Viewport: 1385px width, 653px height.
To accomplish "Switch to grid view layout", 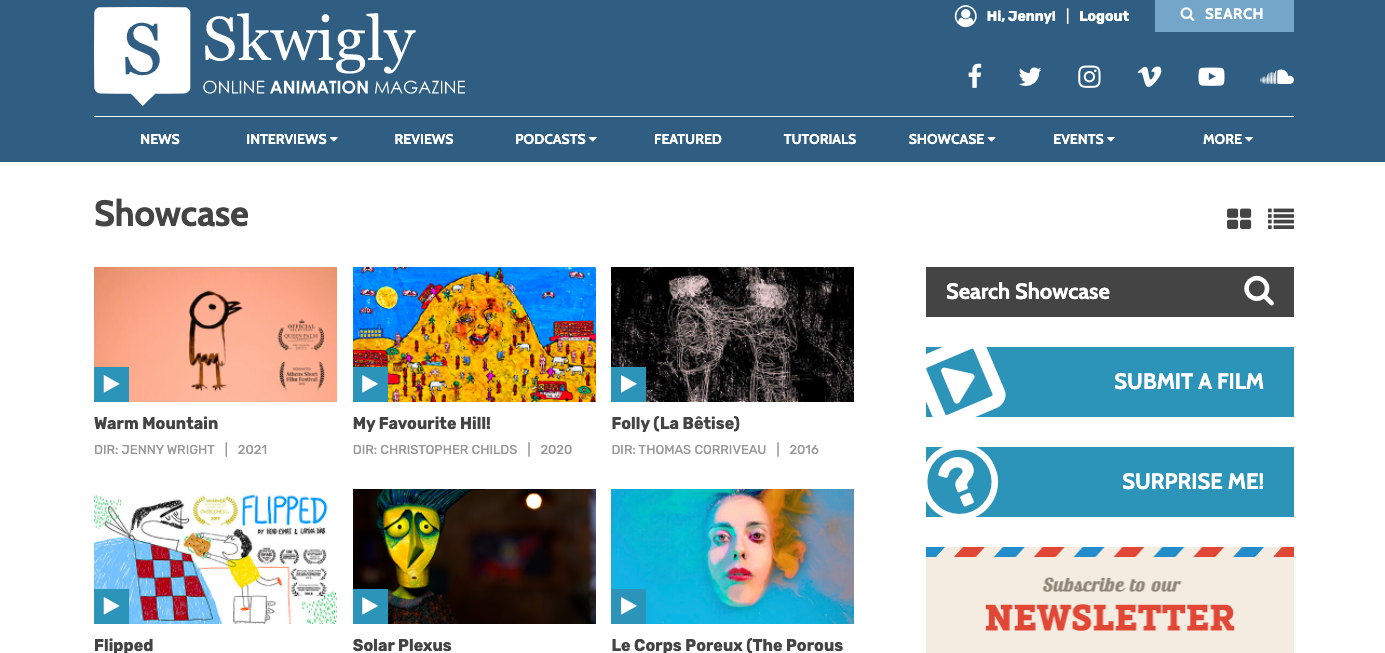I will click(1239, 218).
